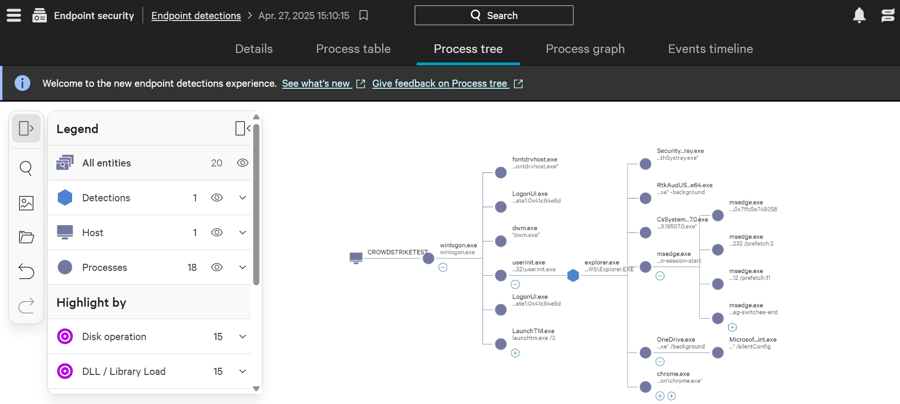Screen dimensions: 900x404
Task: Click the info icon in welcome banner
Action: (x=22, y=83)
